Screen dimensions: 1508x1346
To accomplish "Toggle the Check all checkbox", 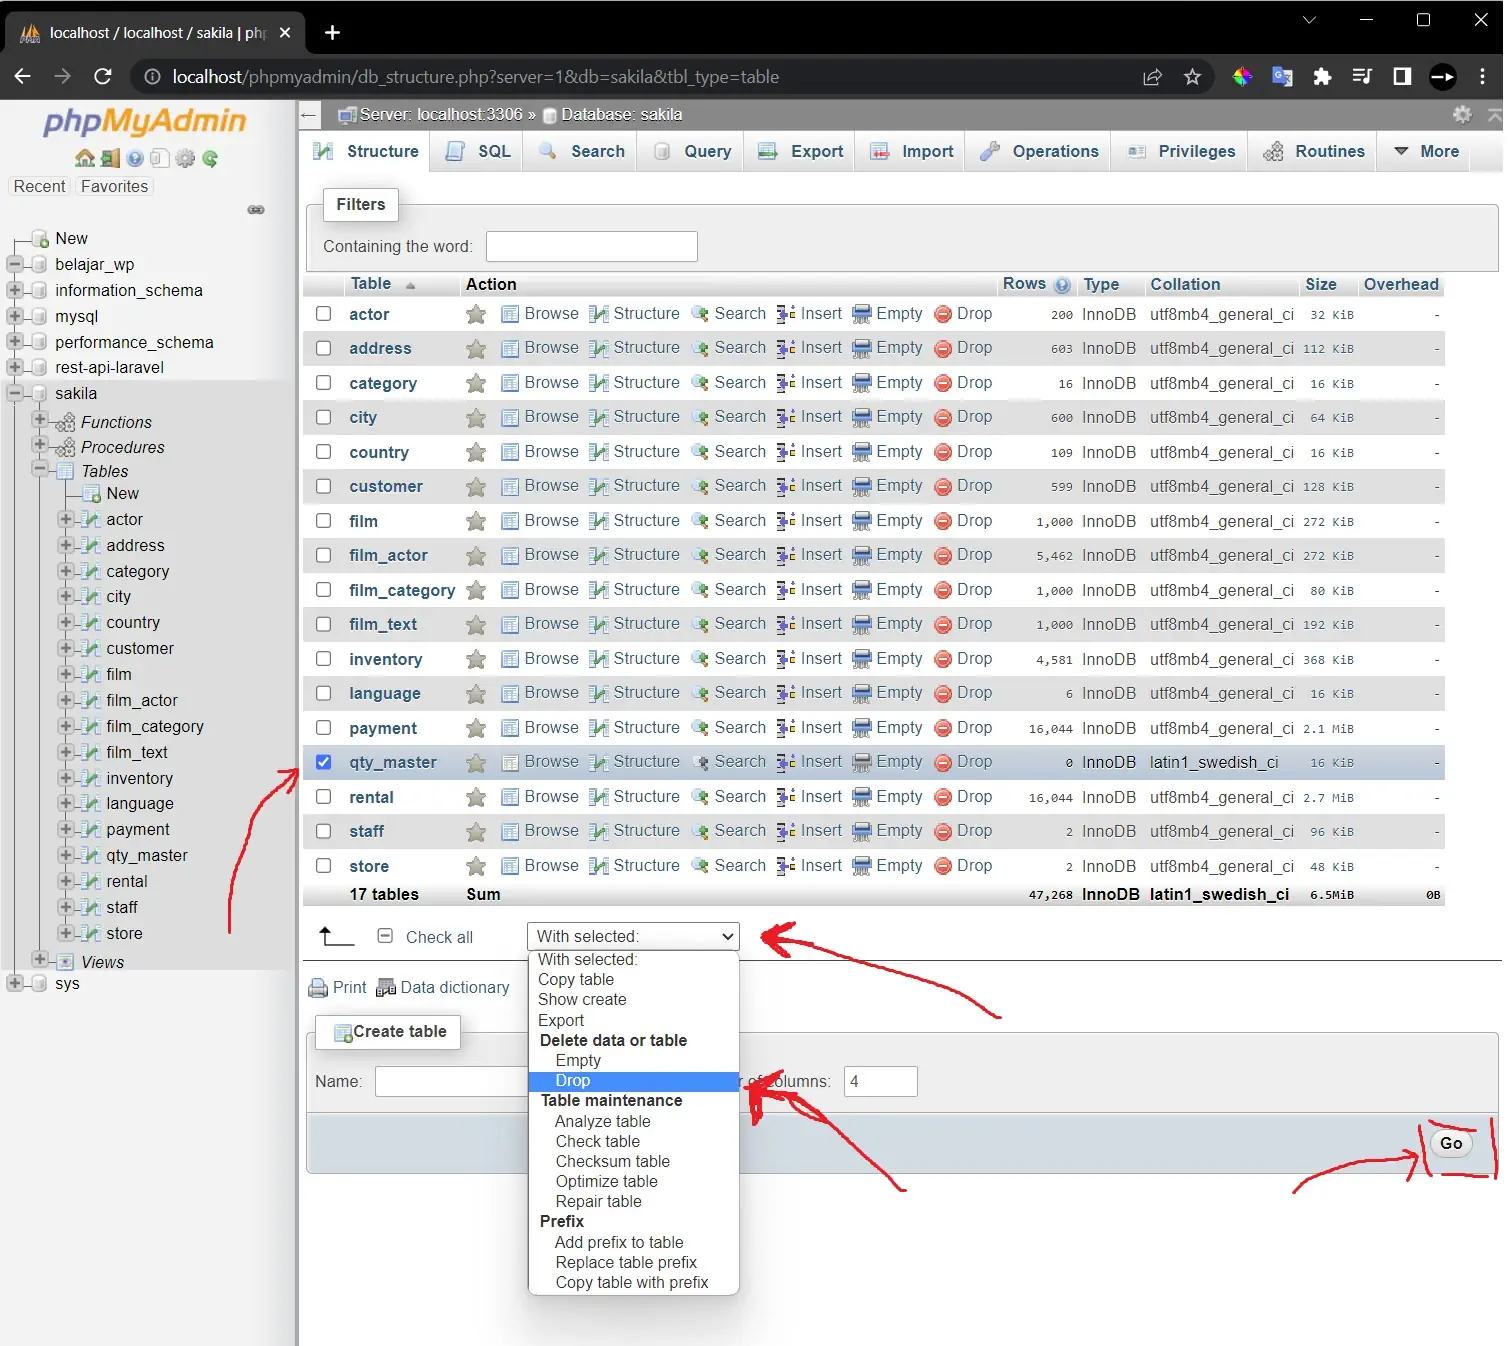I will click(x=385, y=936).
